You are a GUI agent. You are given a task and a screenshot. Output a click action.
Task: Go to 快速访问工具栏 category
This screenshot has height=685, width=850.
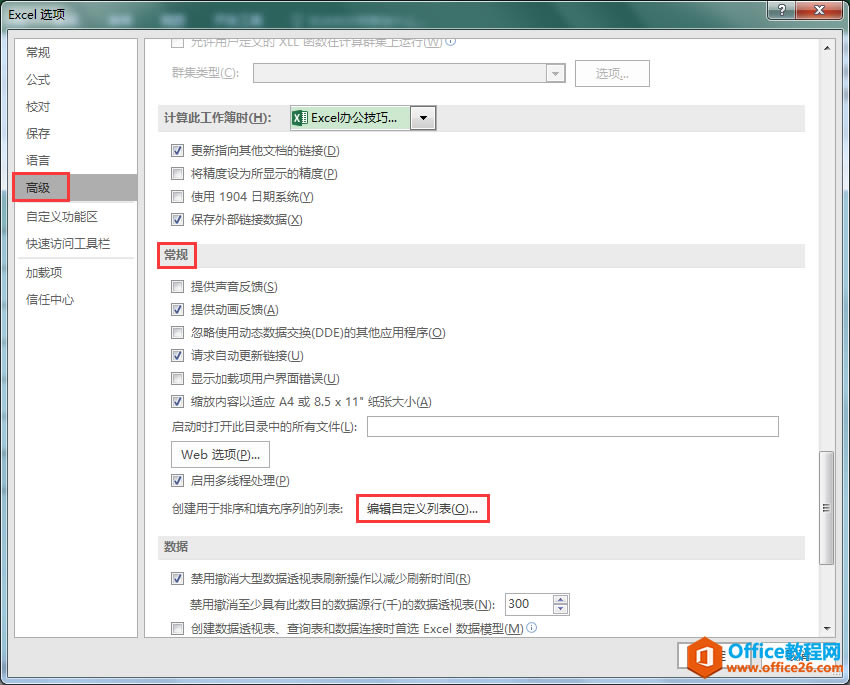[x=76, y=244]
